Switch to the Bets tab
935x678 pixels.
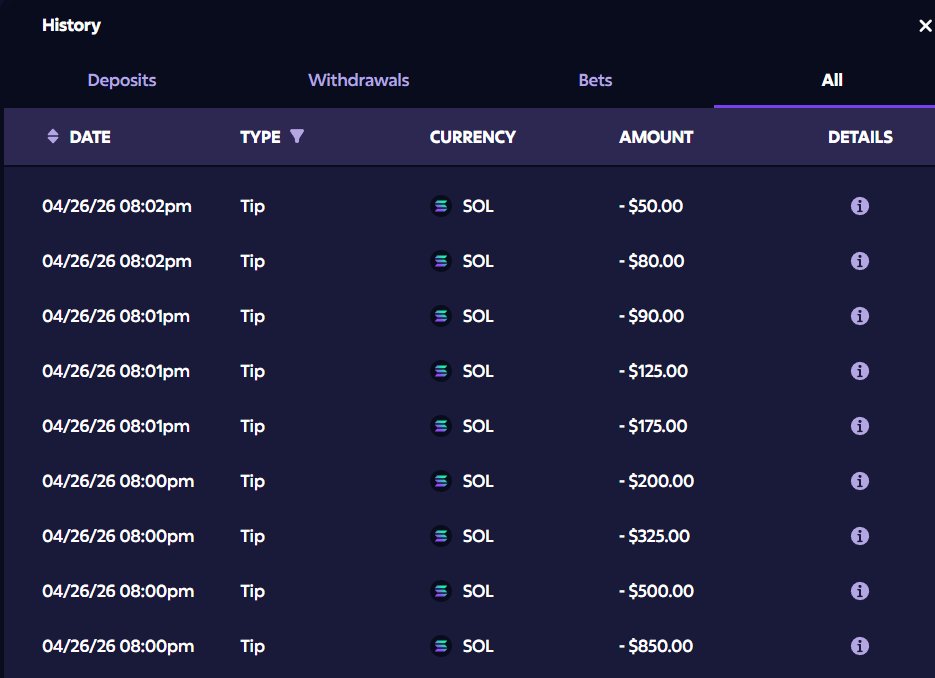click(x=595, y=80)
